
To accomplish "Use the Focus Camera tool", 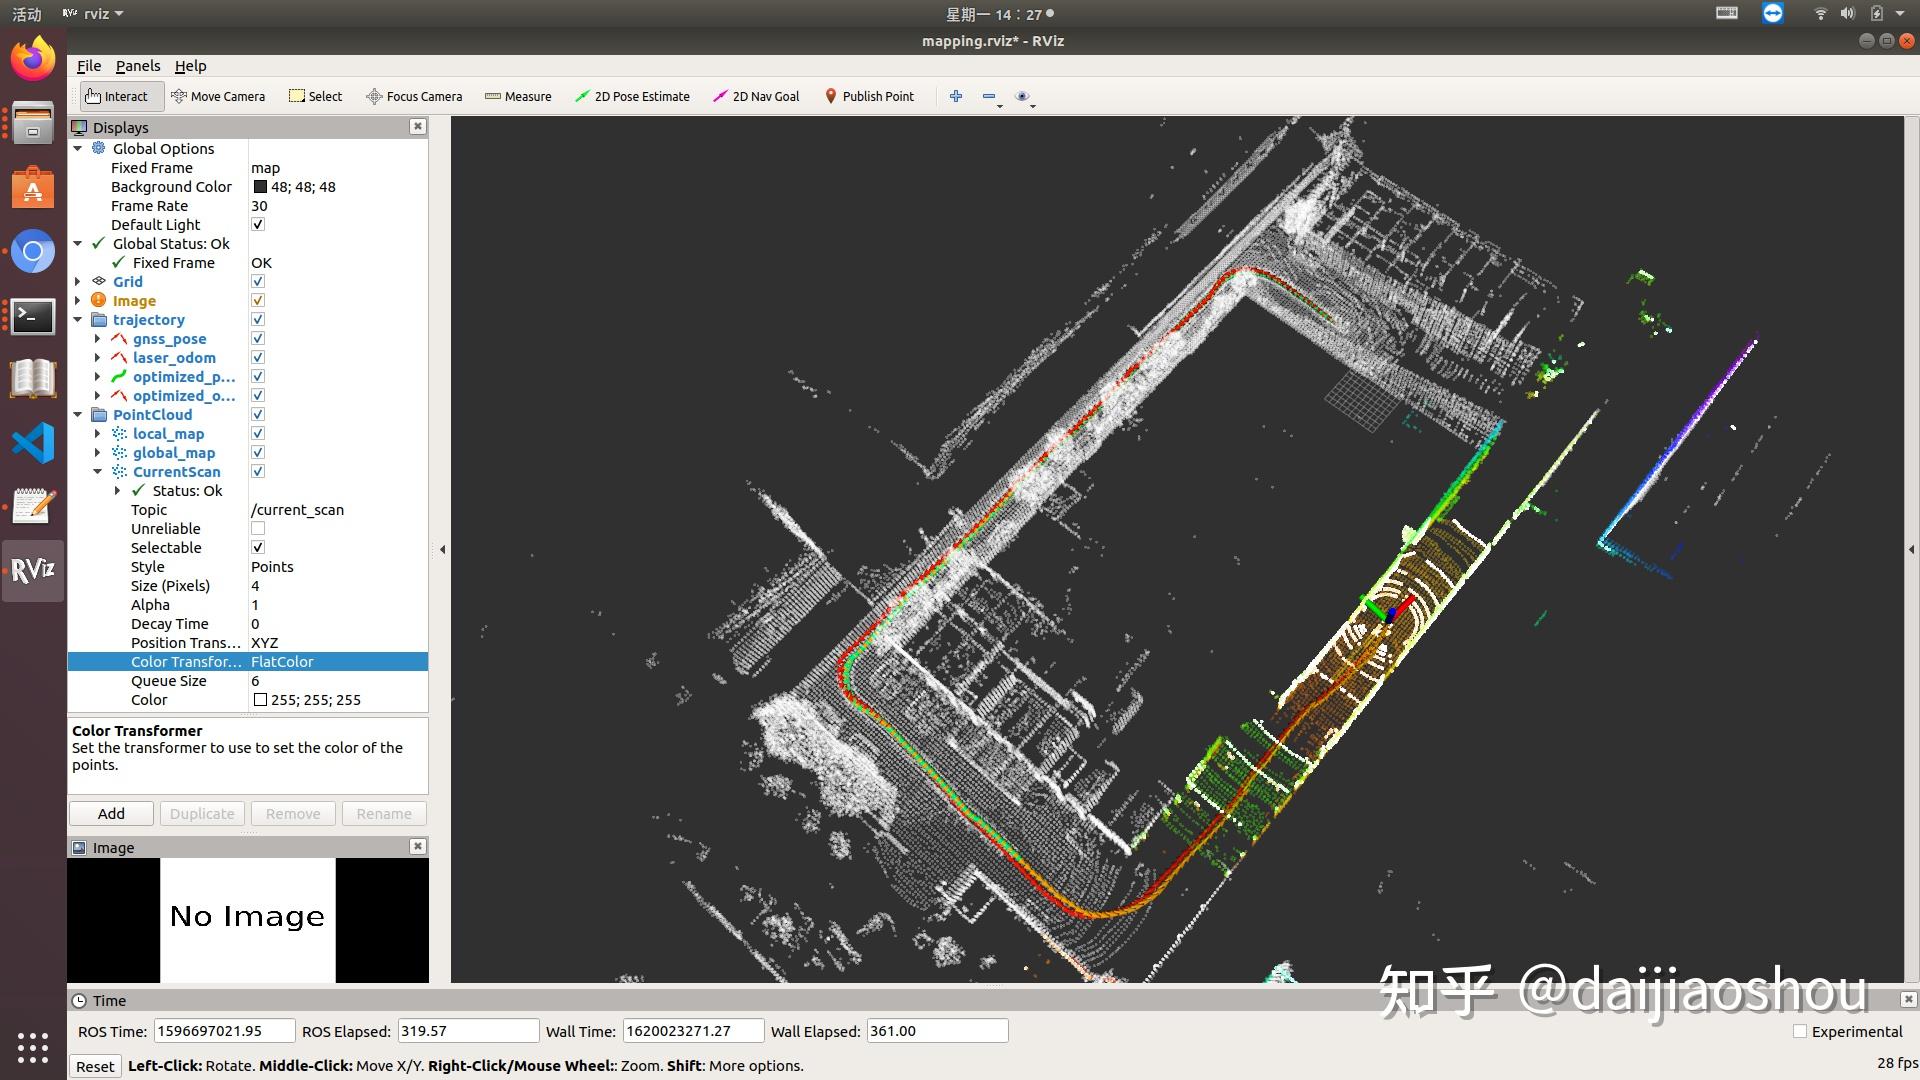I will (x=413, y=96).
